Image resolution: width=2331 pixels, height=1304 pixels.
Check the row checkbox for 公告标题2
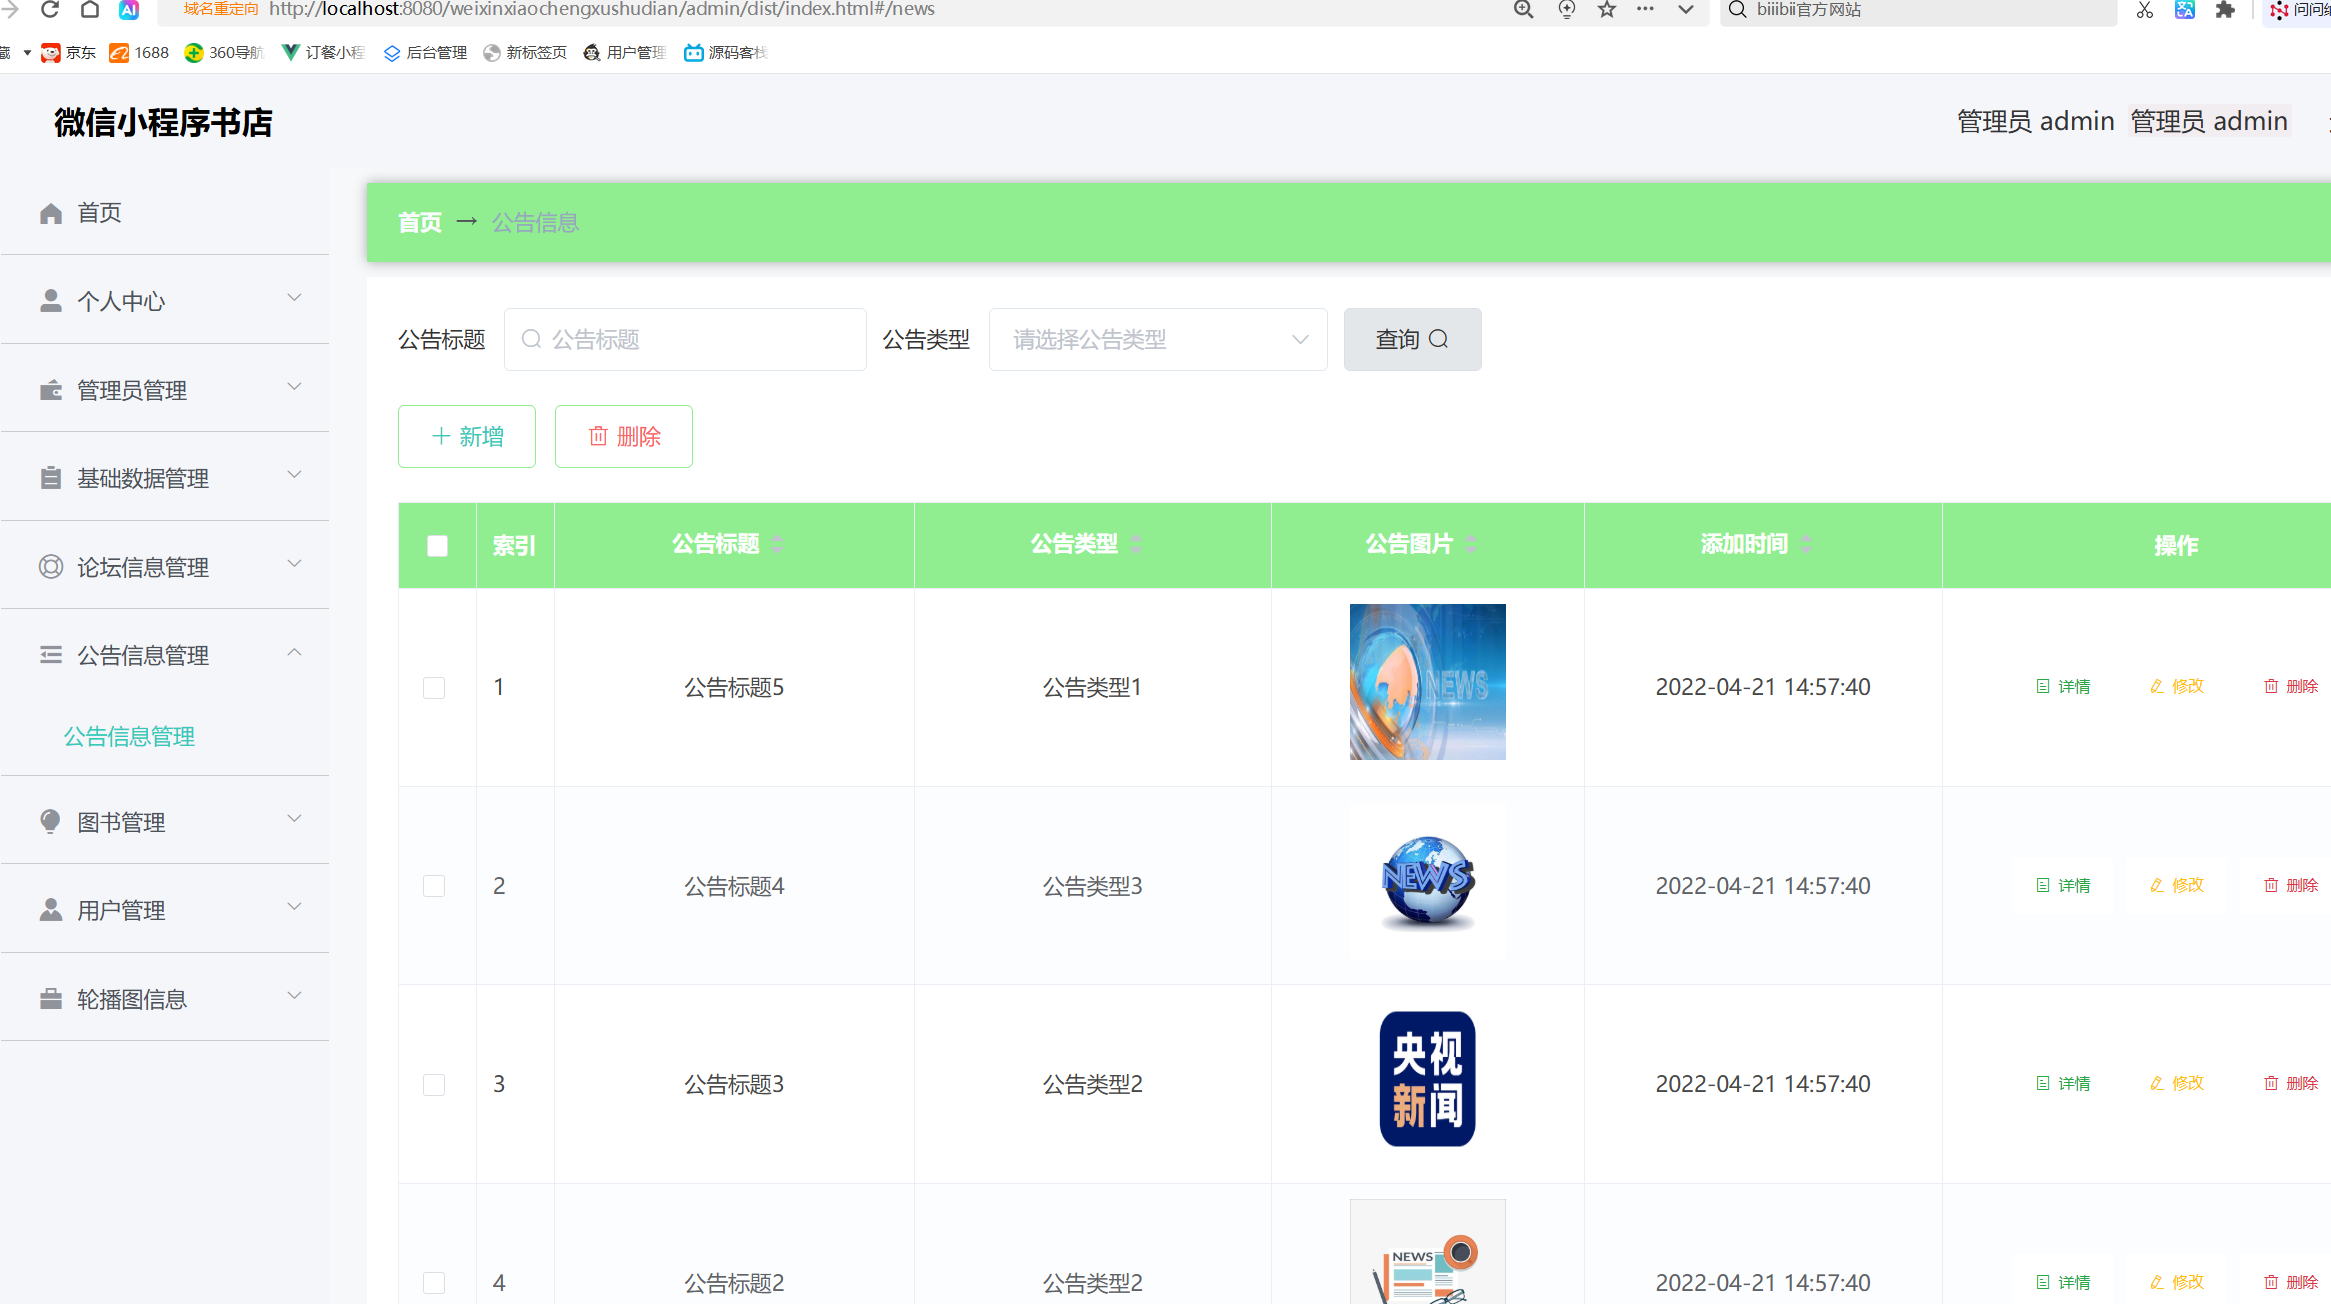pos(434,1283)
